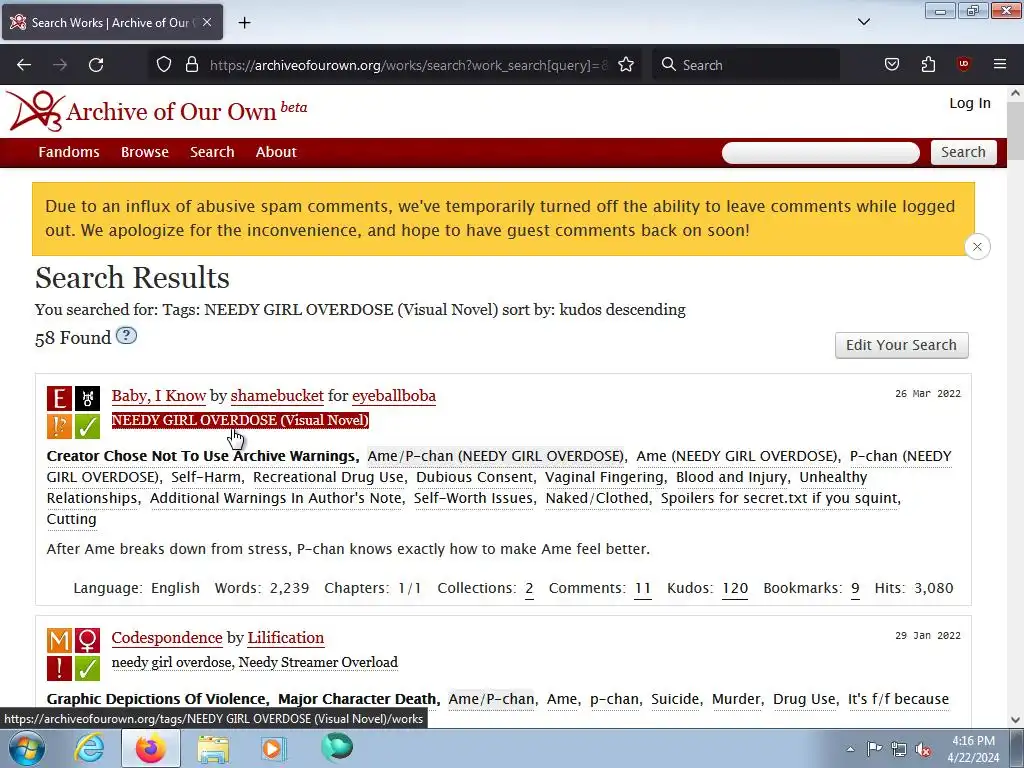The width and height of the screenshot is (1024, 768).
Task: Open tracking protection shield info
Action: point(164,64)
